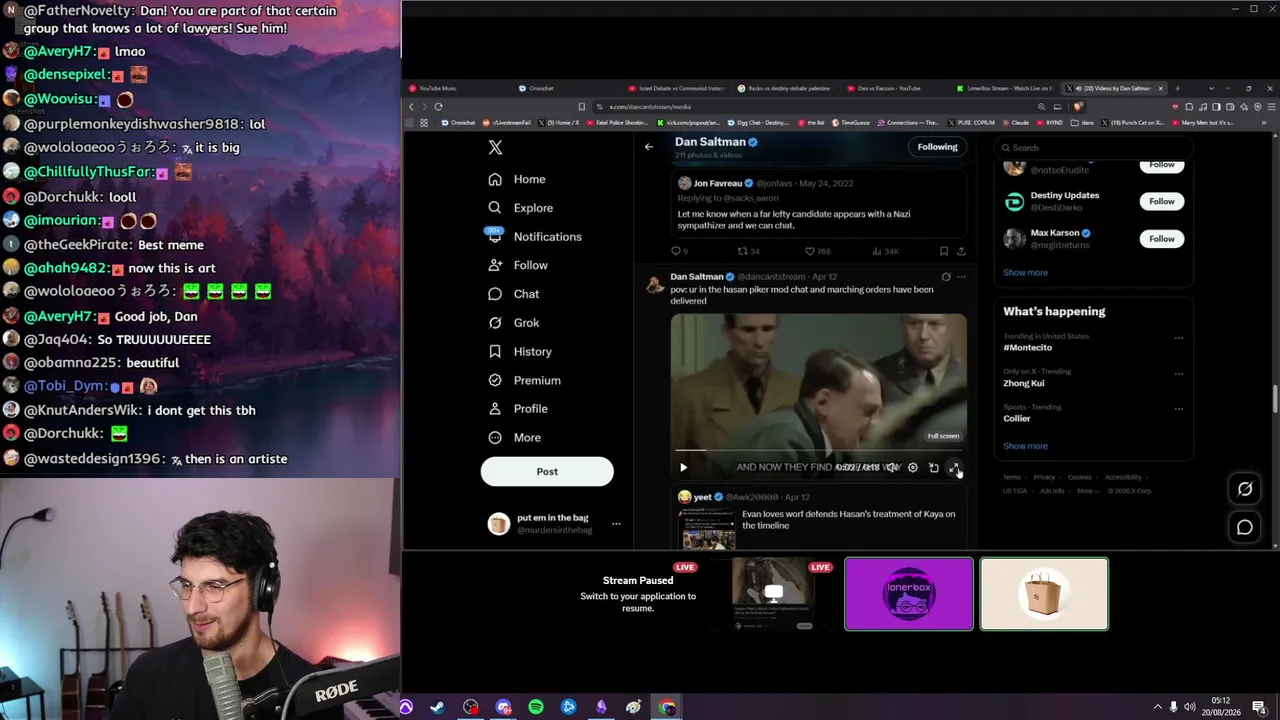1280x720 pixels.
Task: Go to Home in X sidebar
Action: [x=517, y=179]
